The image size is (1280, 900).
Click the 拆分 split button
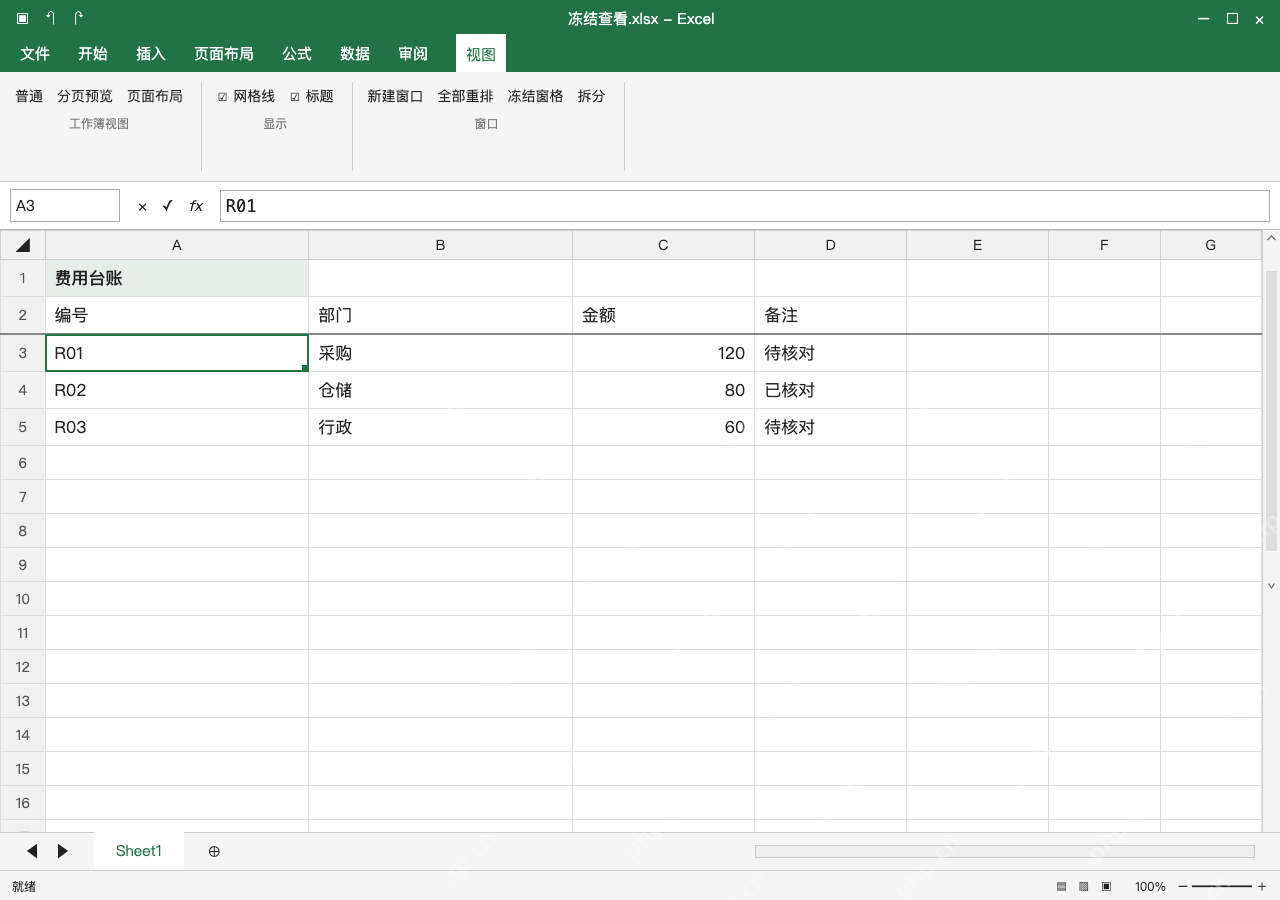(x=591, y=96)
